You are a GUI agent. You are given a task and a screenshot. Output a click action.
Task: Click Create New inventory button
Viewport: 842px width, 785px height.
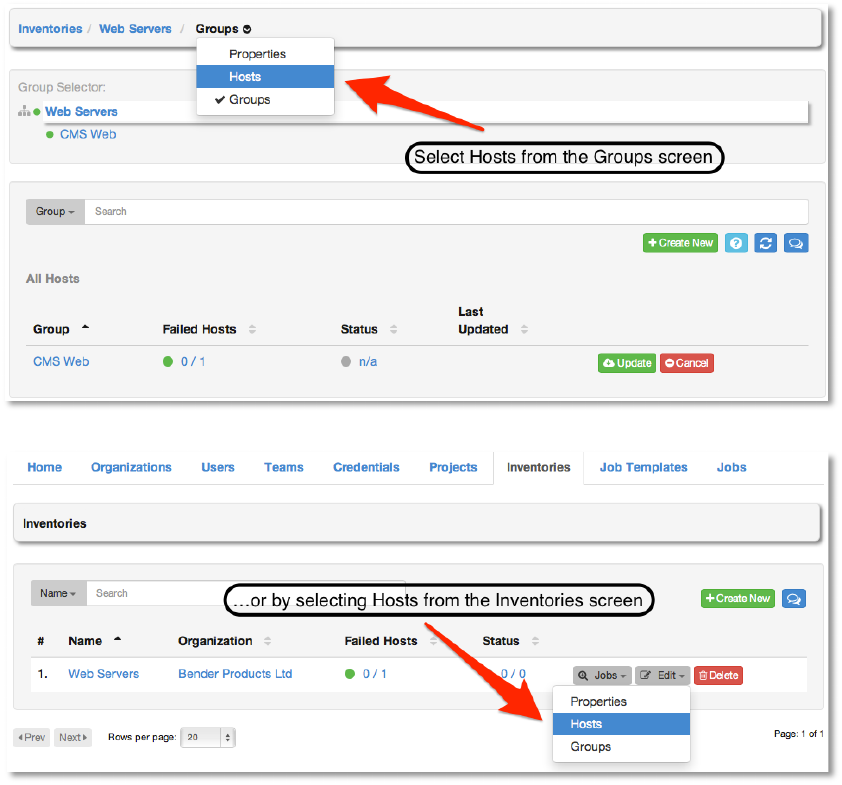tap(738, 599)
